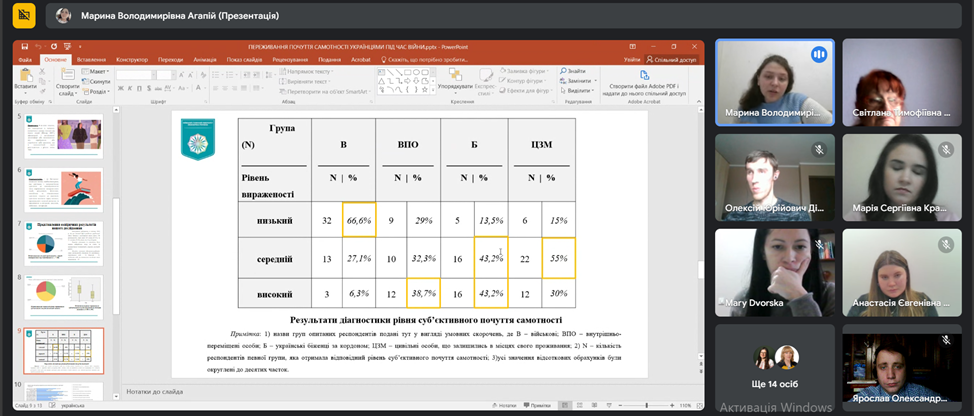Click the Find (Знайти) search icon
The width and height of the screenshot is (974, 416).
coord(572,71)
